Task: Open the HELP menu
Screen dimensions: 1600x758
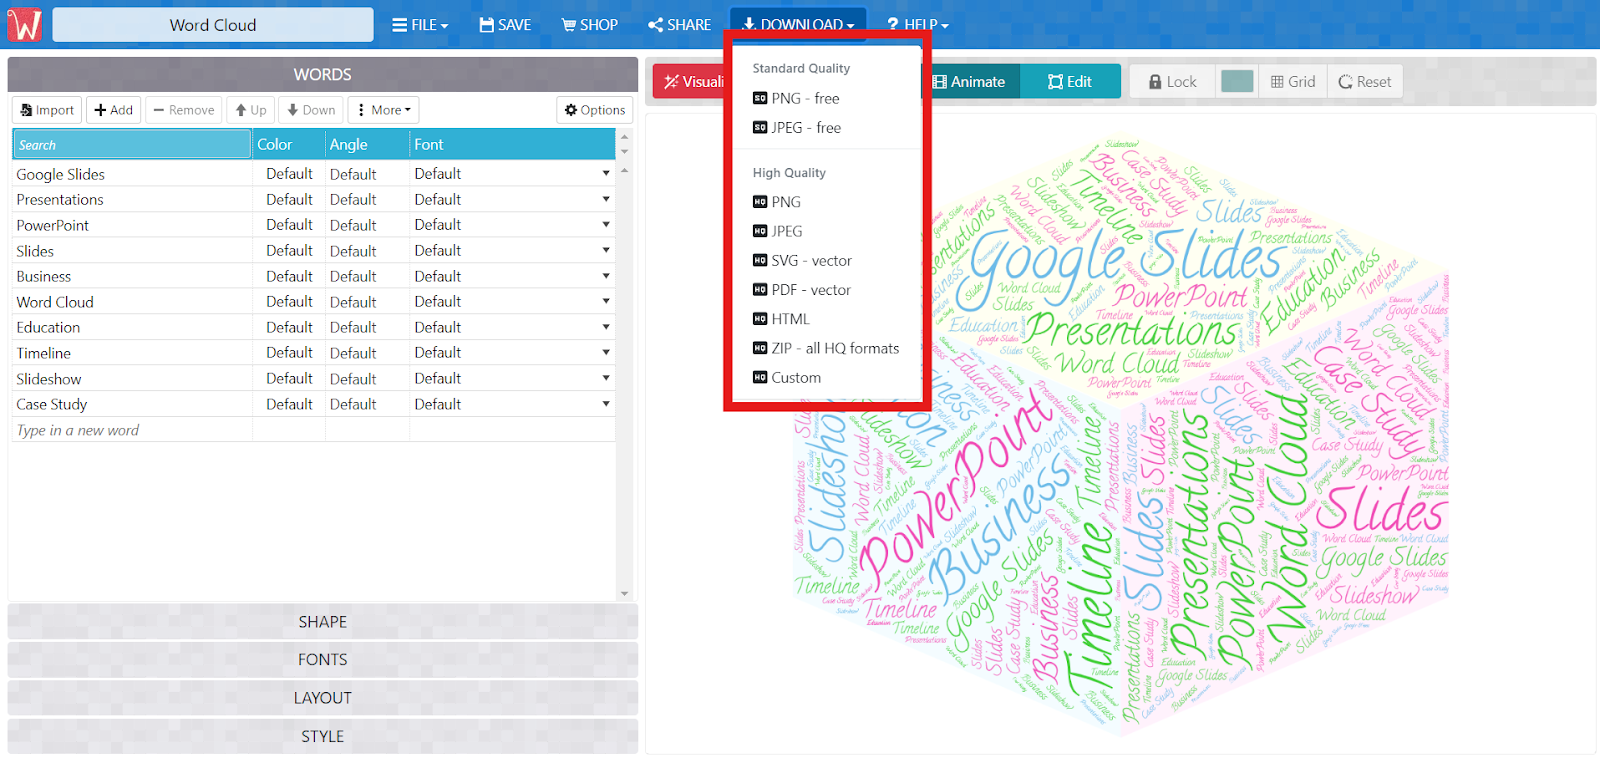Action: point(918,25)
